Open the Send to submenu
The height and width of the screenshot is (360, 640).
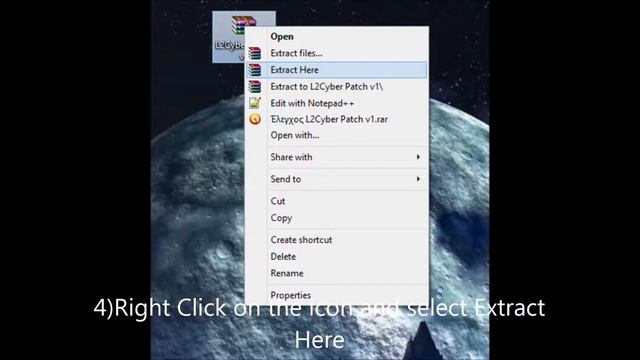coord(337,179)
